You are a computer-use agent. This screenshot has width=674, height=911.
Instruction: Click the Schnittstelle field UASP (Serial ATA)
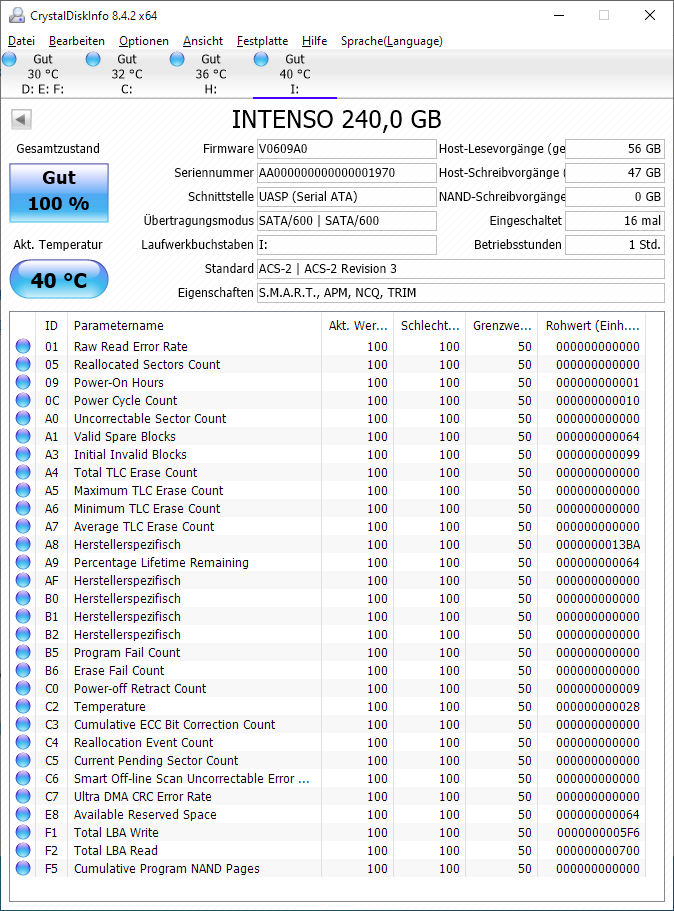coord(346,196)
